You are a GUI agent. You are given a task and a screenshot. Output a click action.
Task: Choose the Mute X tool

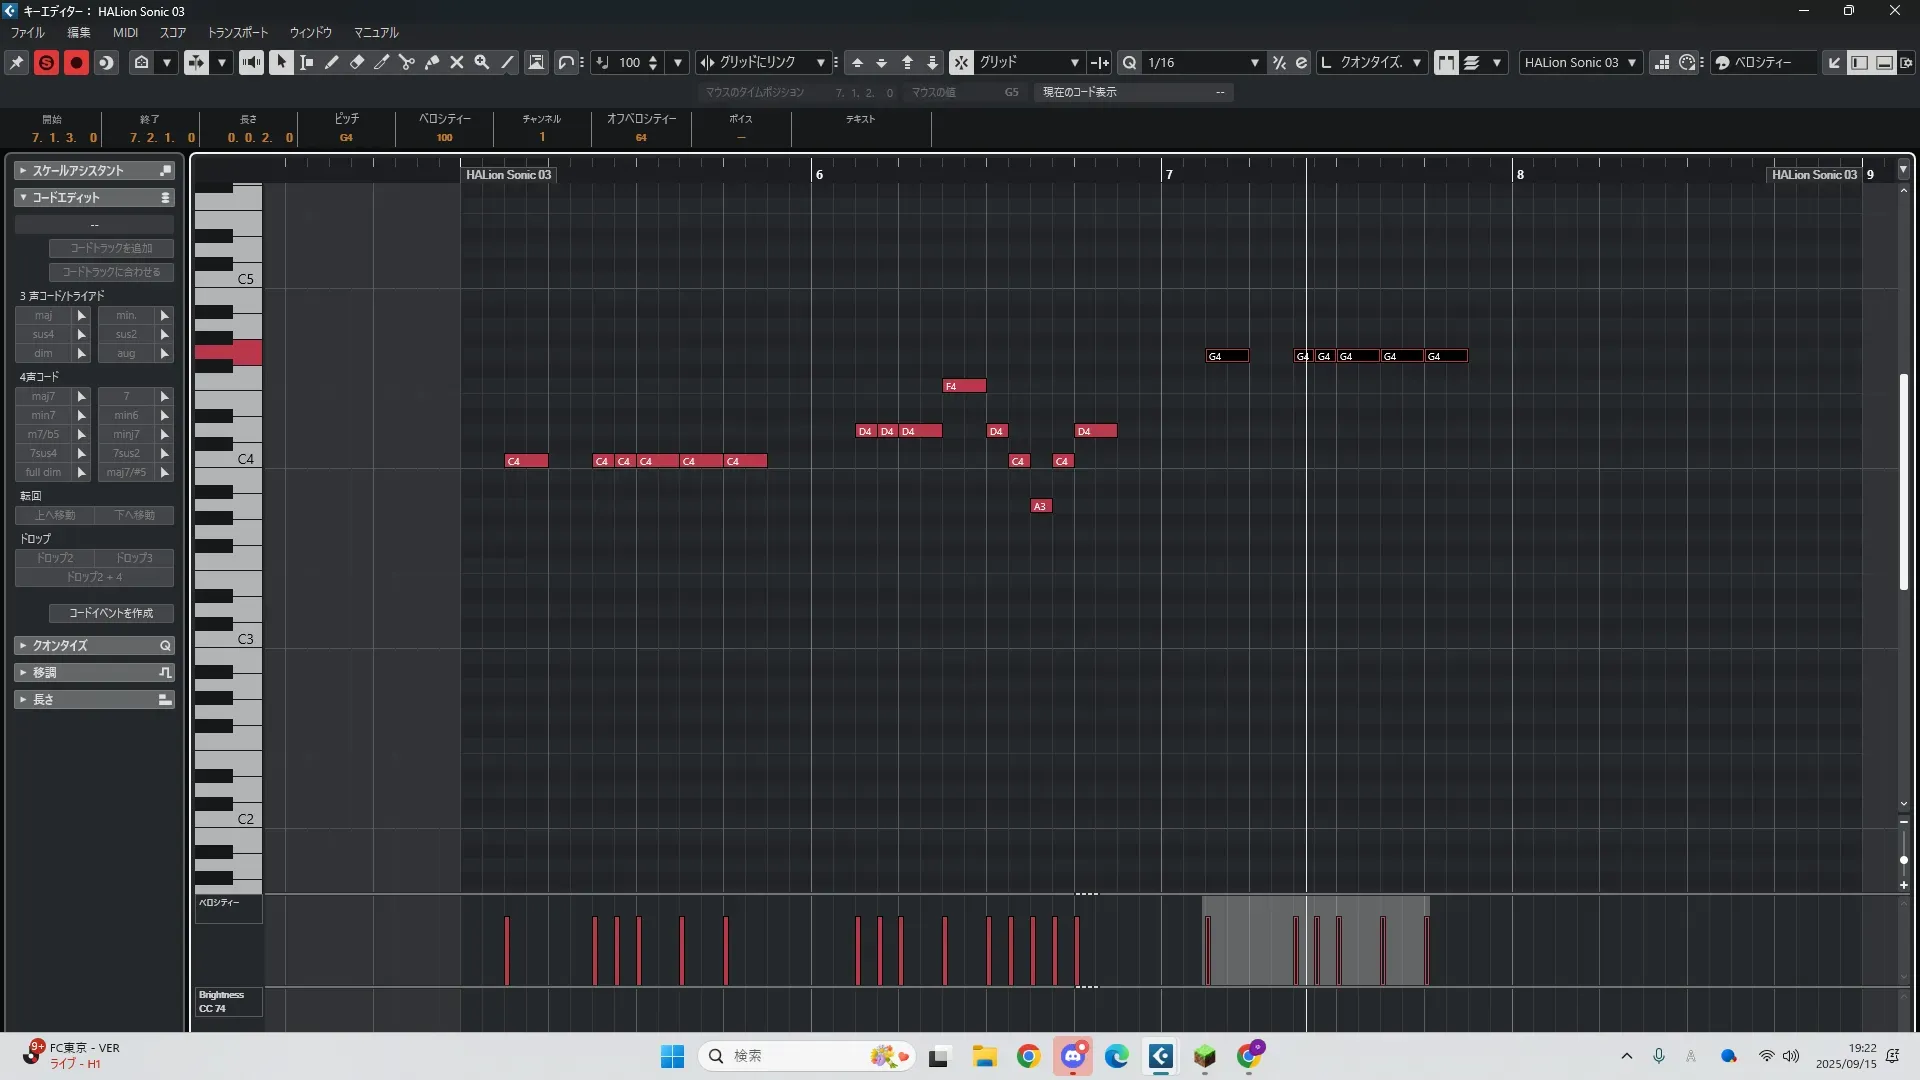click(x=456, y=62)
